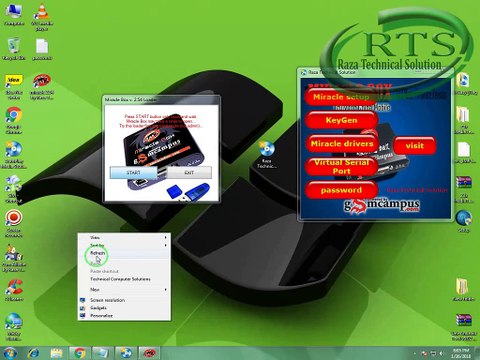The width and height of the screenshot is (480, 360).
Task: Open Windows Explorer from the taskbar
Action: pos(56,353)
